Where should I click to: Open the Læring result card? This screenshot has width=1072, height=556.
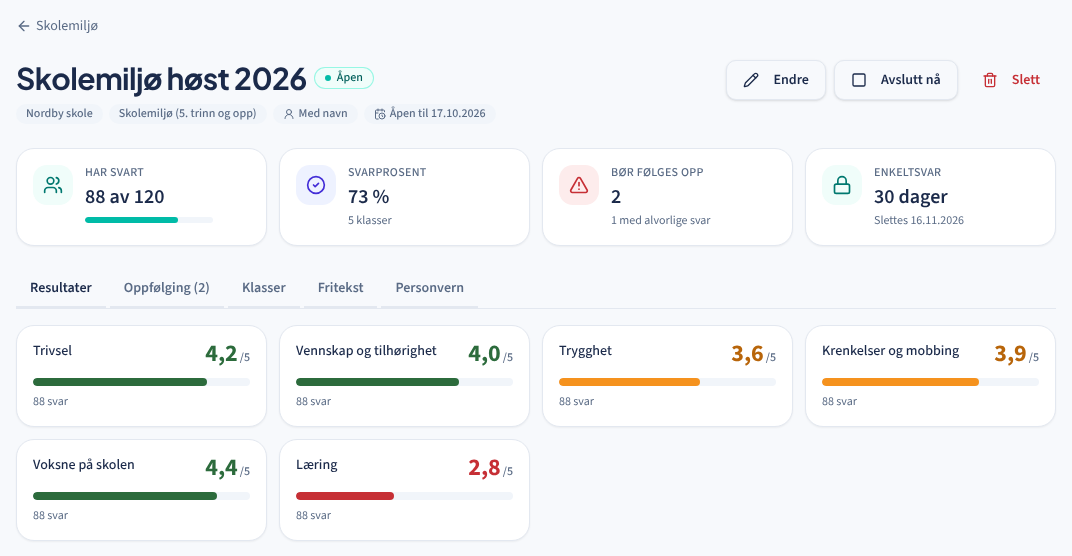(x=404, y=490)
